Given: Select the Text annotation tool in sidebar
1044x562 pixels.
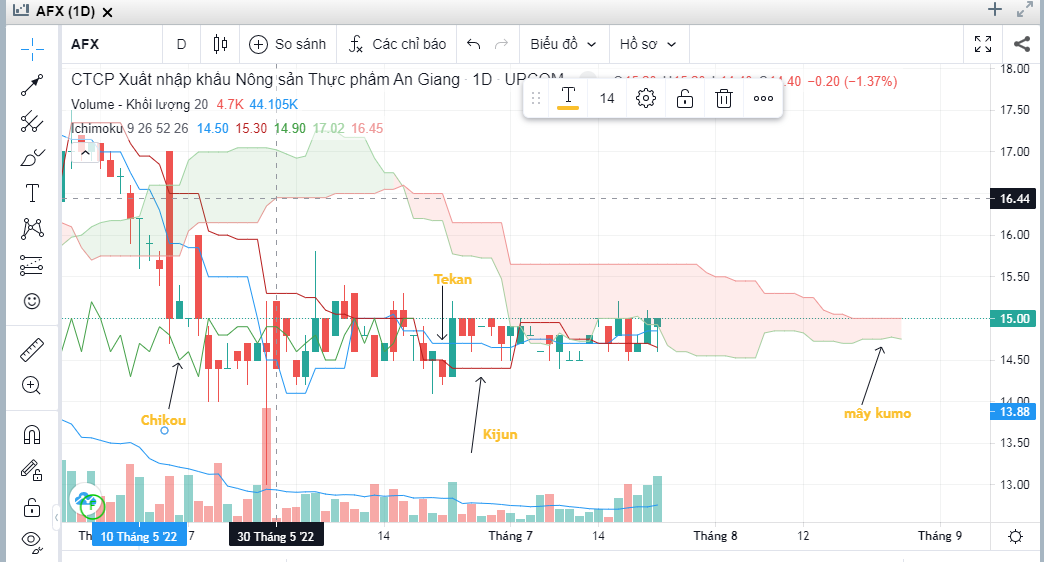Looking at the screenshot, I should coord(32,193).
